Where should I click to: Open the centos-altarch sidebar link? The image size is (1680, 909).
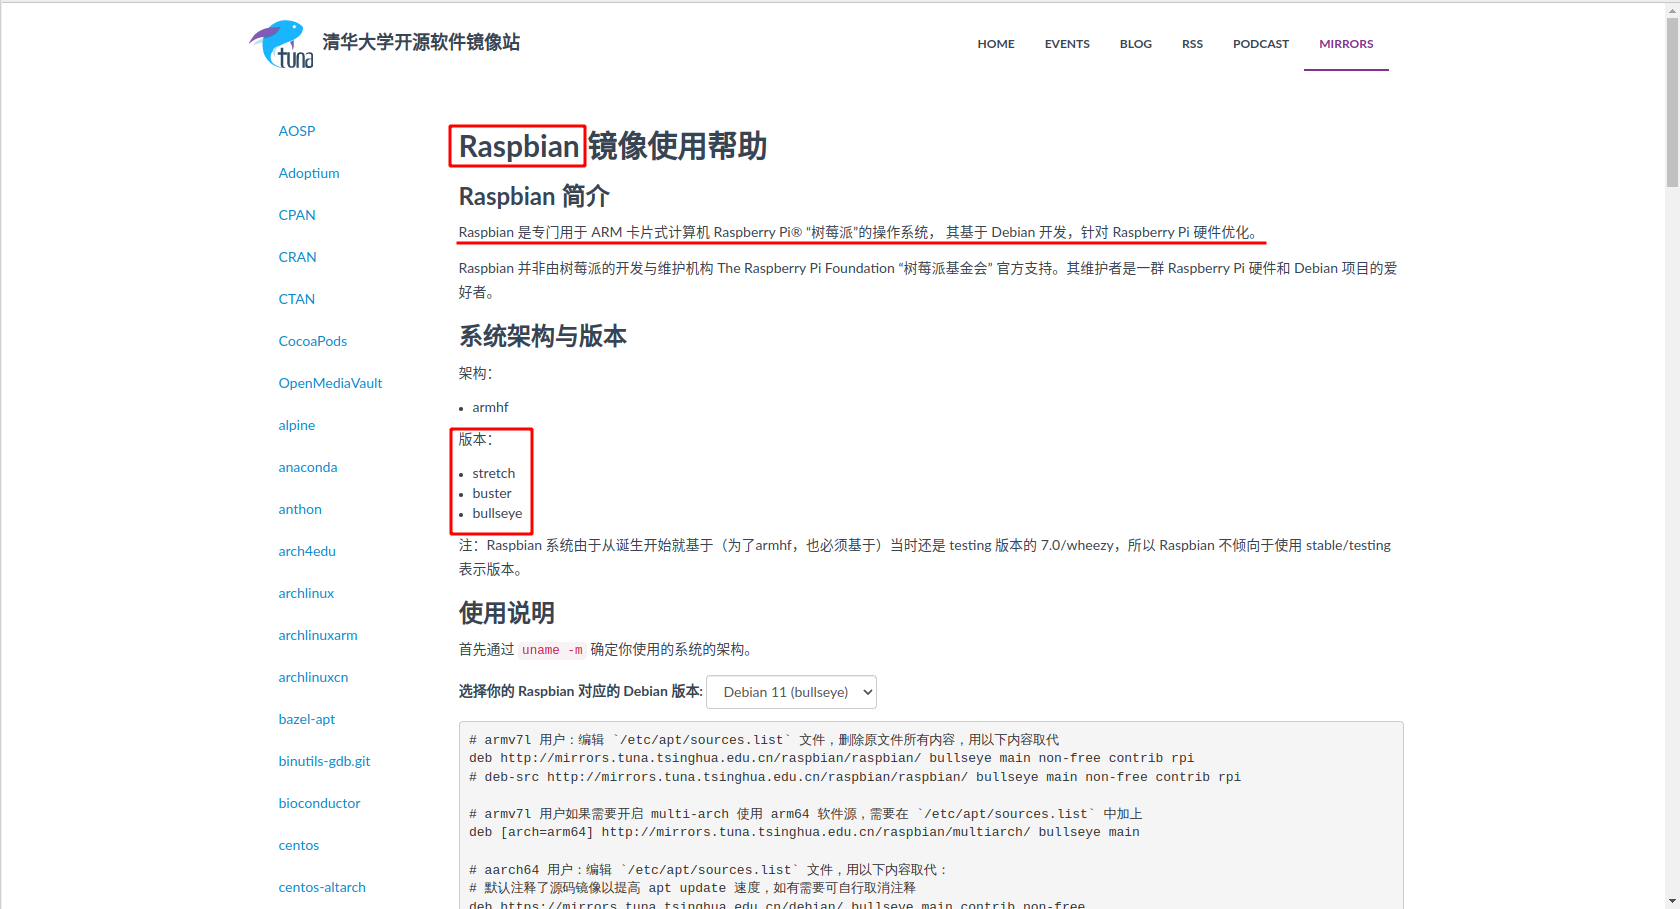322,887
